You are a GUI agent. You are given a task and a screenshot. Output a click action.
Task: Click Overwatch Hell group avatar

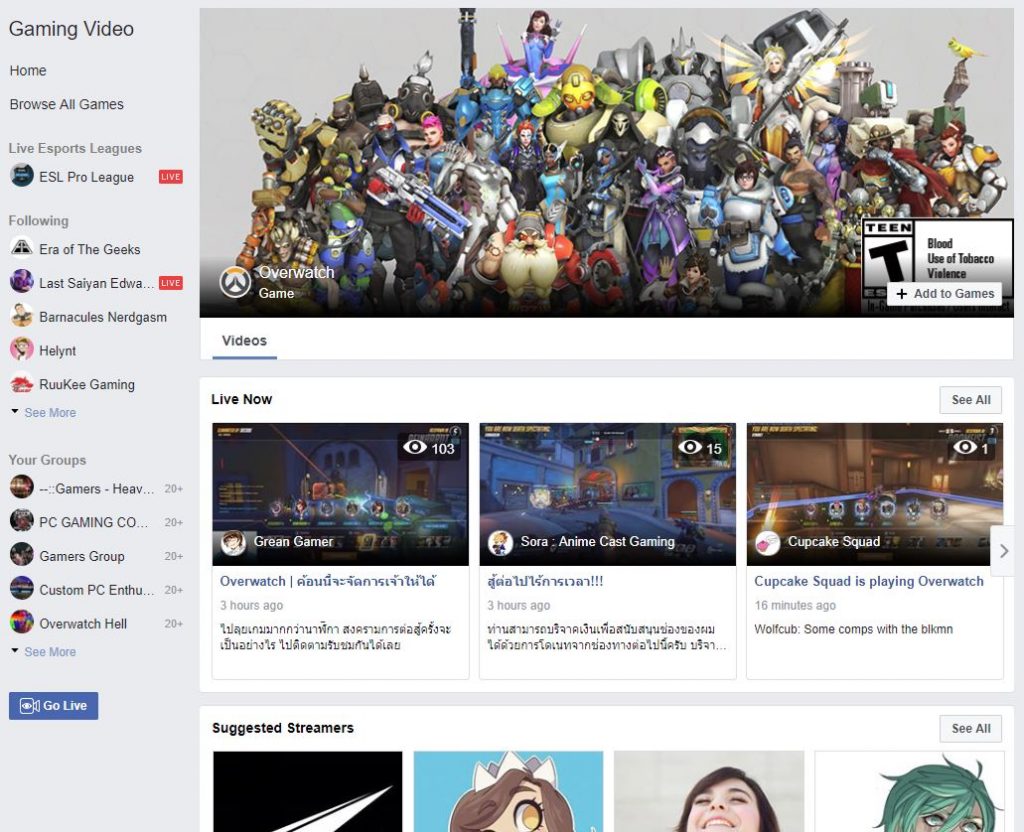[x=22, y=622]
